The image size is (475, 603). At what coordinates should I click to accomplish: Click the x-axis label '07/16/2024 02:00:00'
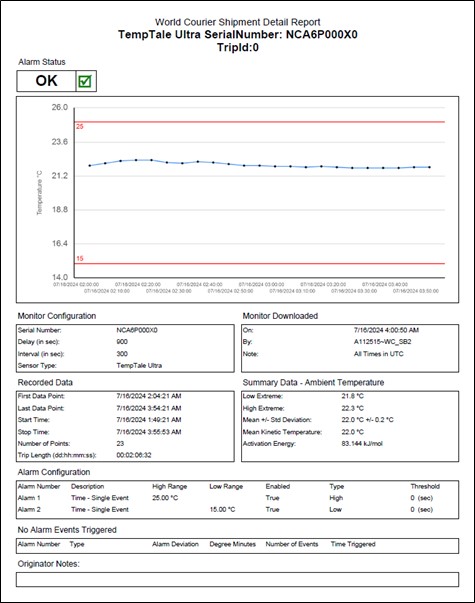pyautogui.click(x=76, y=285)
